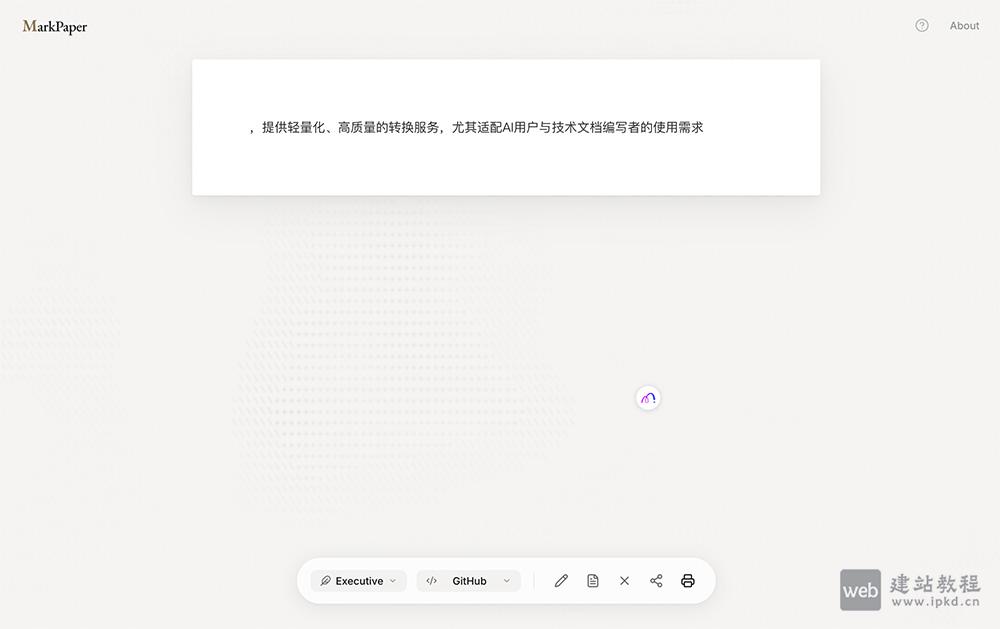Open the document icon in the toolbar
The width and height of the screenshot is (1000, 629).
(x=593, y=581)
